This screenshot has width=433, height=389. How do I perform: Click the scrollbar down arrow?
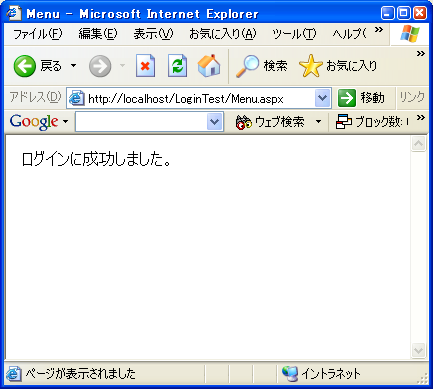(418, 350)
